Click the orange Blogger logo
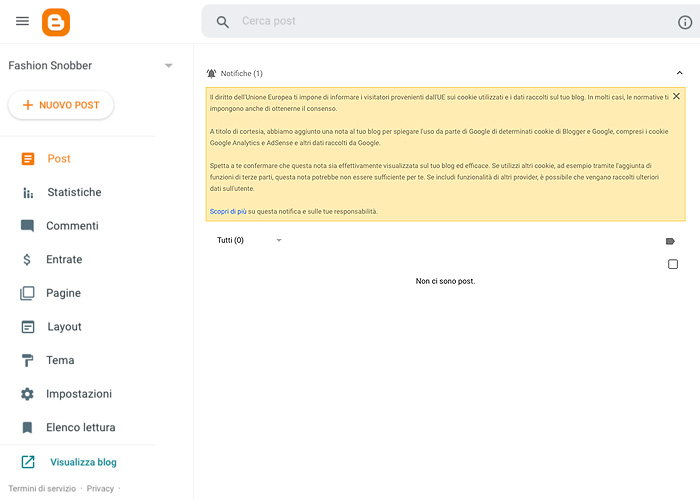 (x=56, y=22)
